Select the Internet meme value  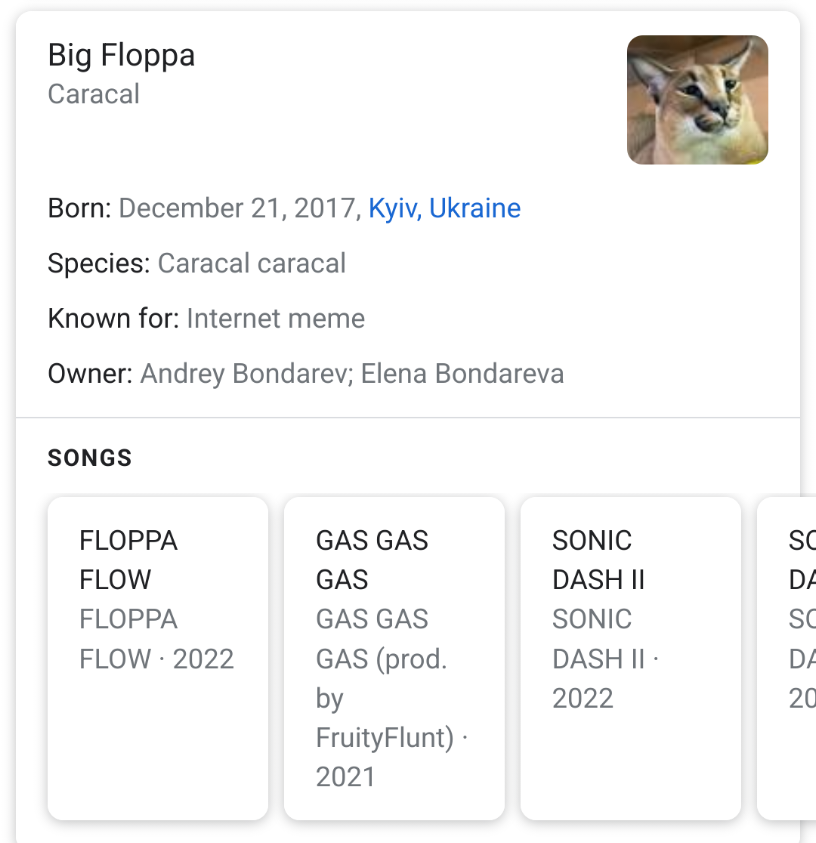click(276, 318)
